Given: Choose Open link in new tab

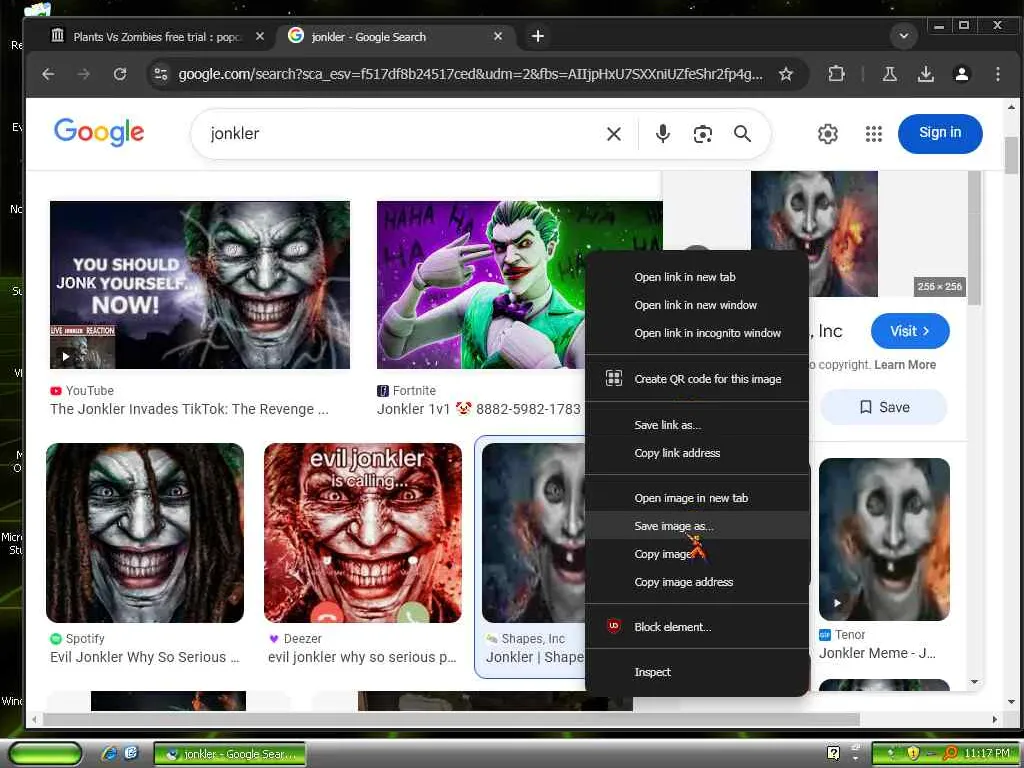Looking at the screenshot, I should point(684,277).
